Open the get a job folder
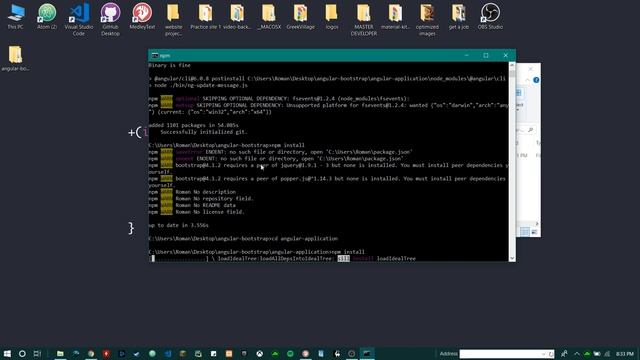The image size is (640, 360). pyautogui.click(x=459, y=16)
